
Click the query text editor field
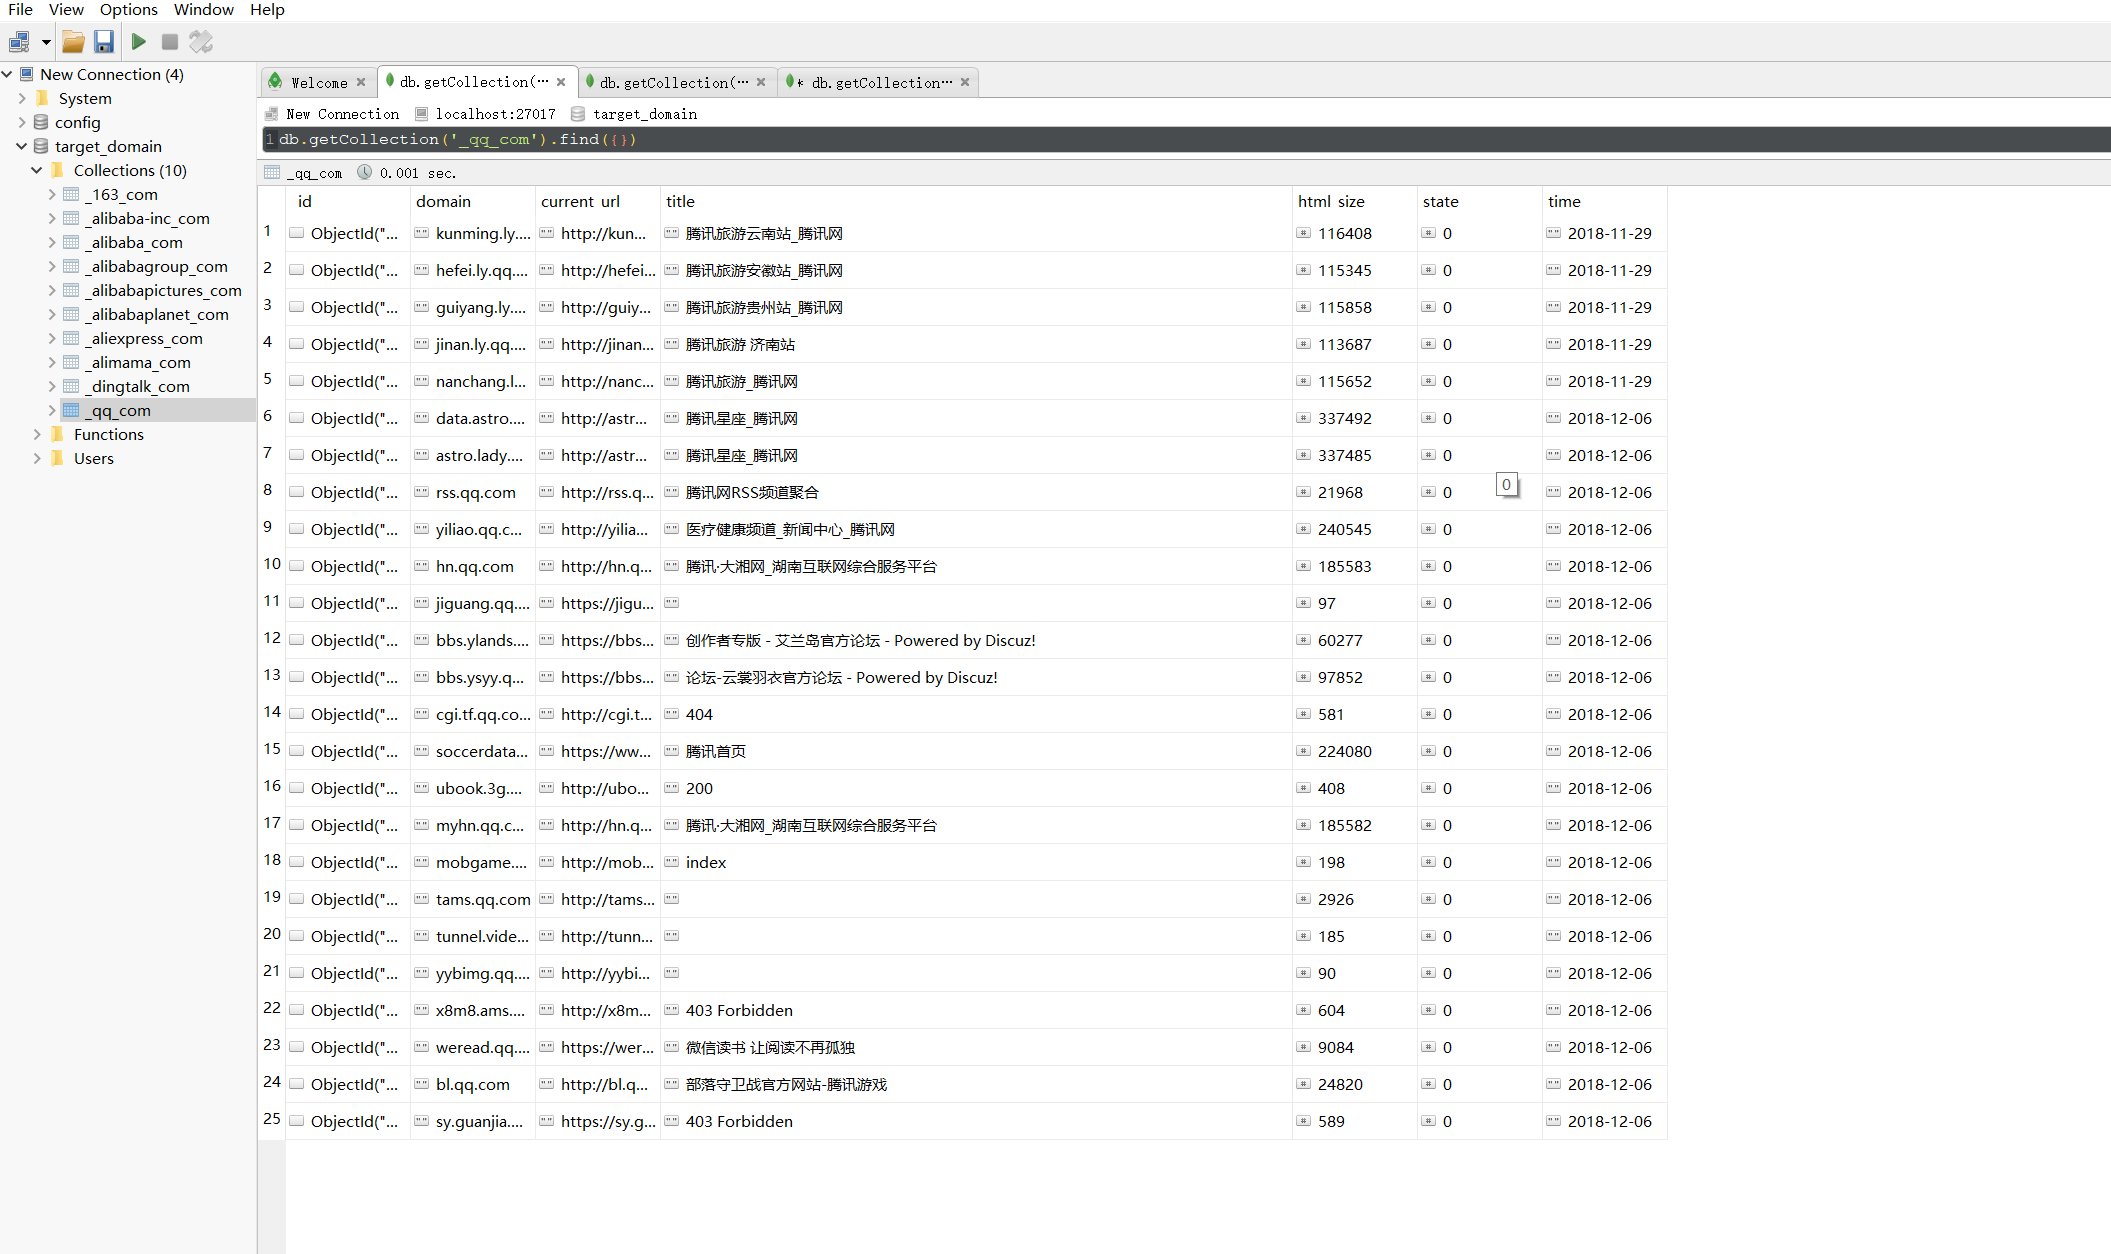pos(1000,139)
